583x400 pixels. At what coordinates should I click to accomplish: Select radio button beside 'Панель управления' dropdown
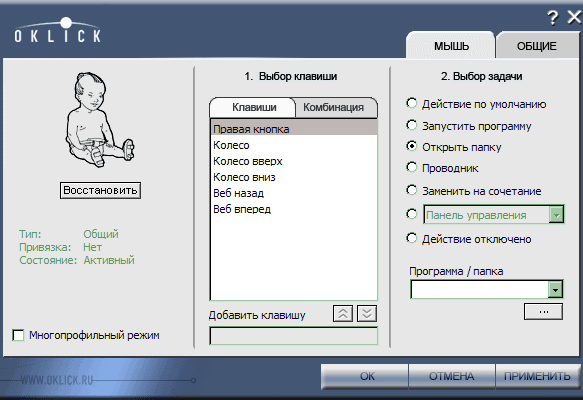tap(412, 214)
